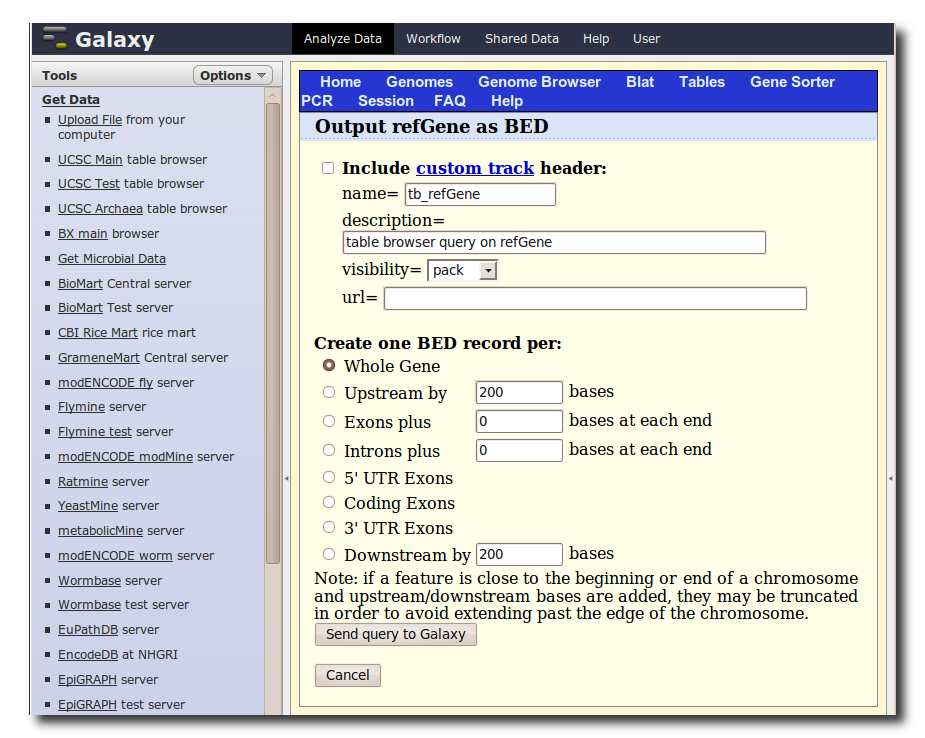Open the GrameneMart Central server
The image size is (925, 738).
click(99, 357)
